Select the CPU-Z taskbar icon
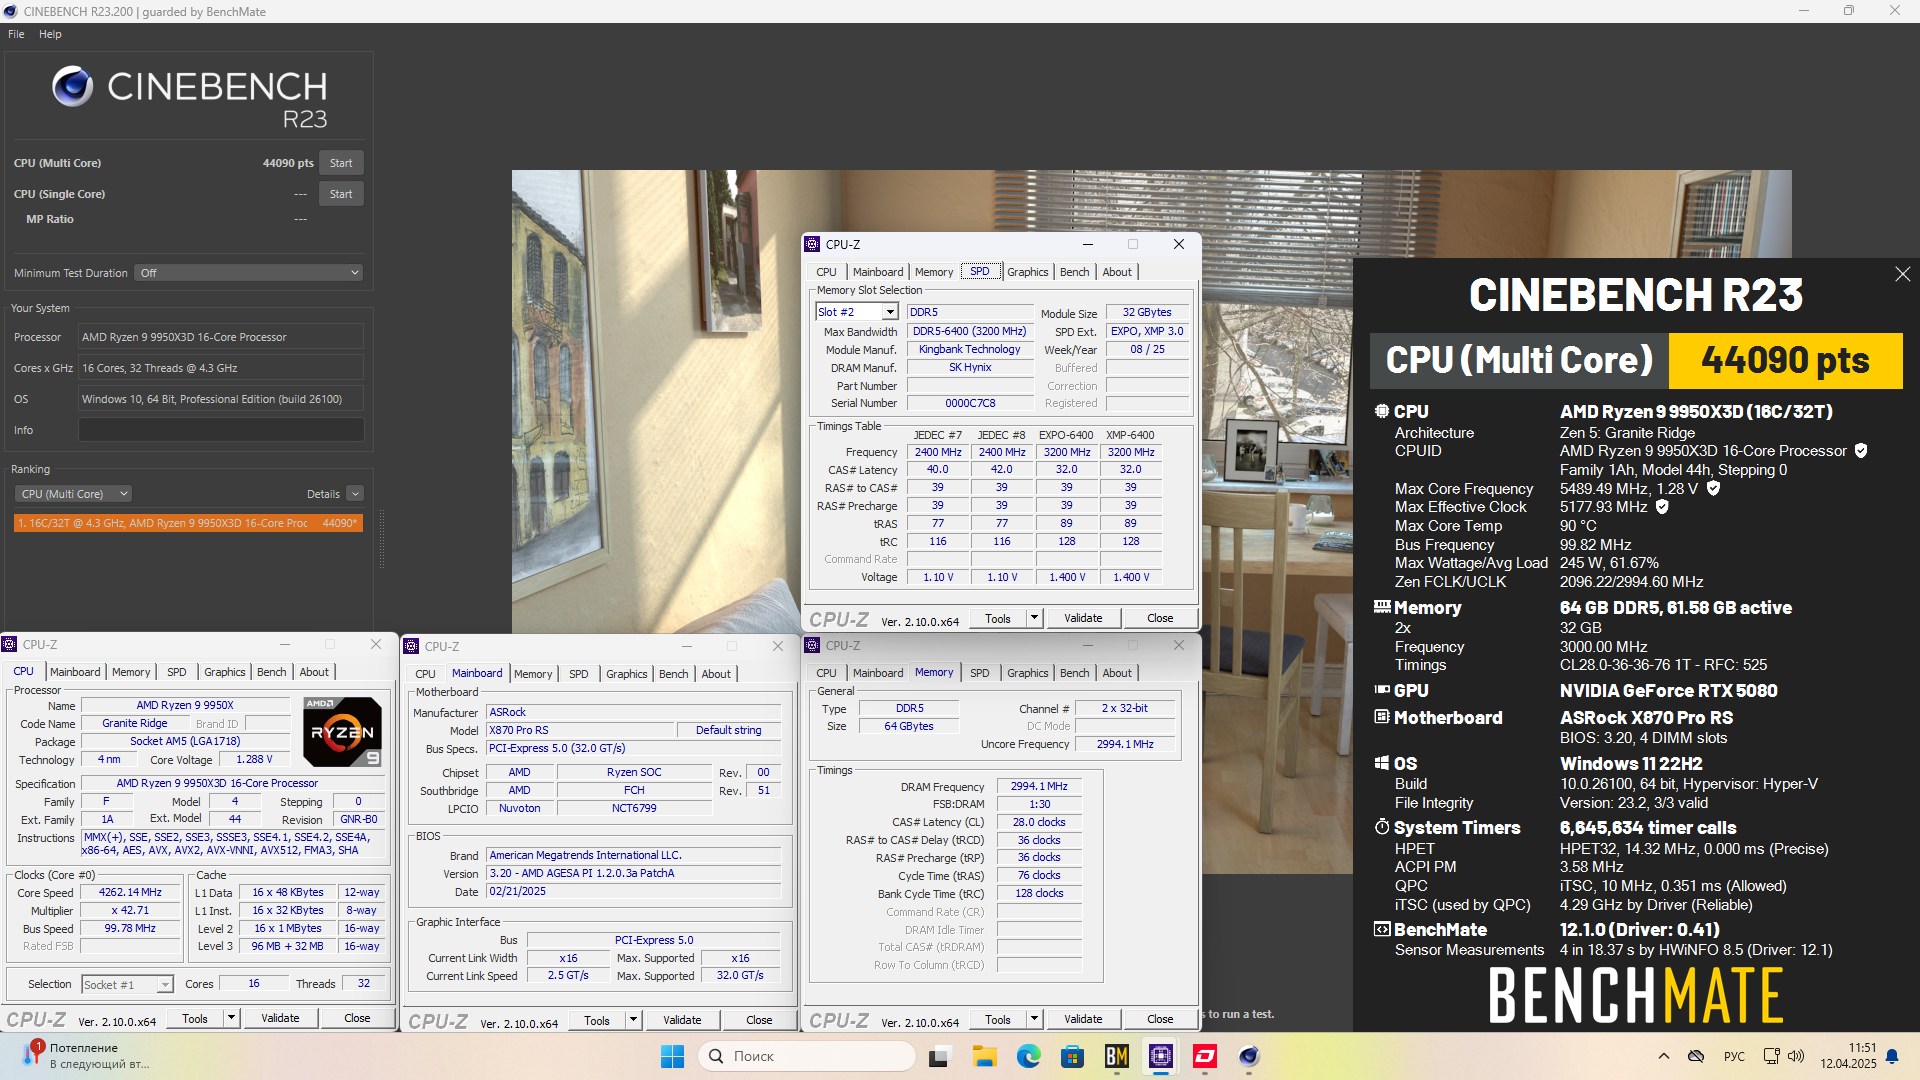 pos(1161,1056)
